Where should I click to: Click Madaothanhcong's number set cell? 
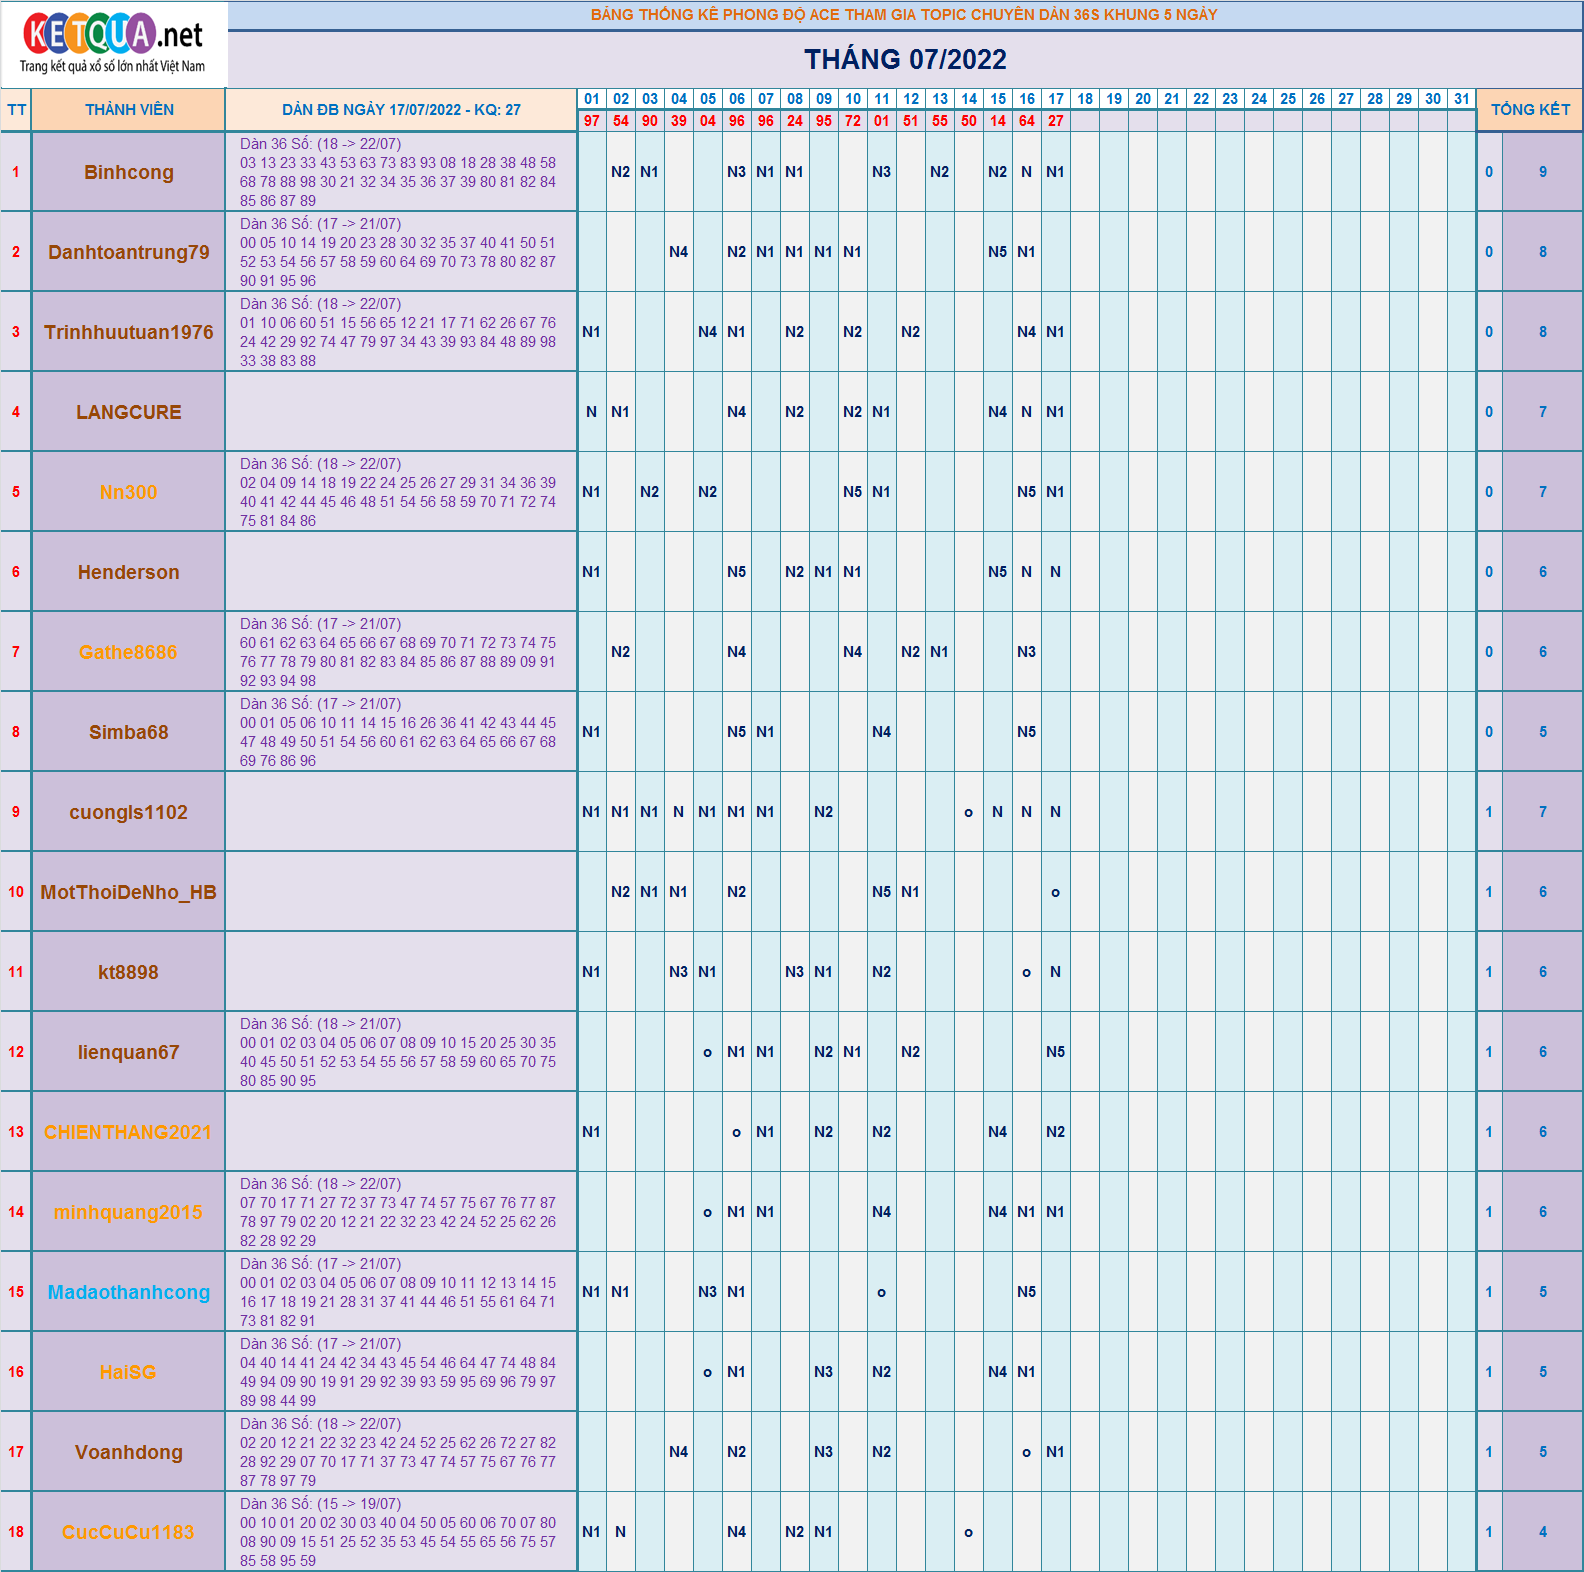point(401,1292)
